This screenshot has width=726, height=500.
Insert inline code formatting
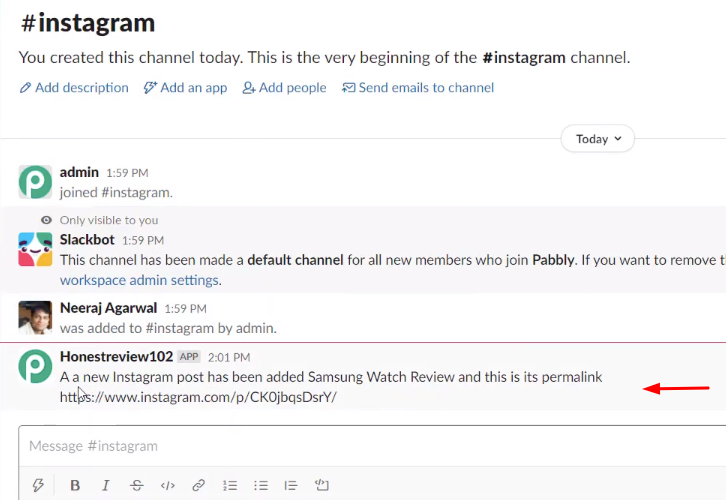[x=168, y=485]
